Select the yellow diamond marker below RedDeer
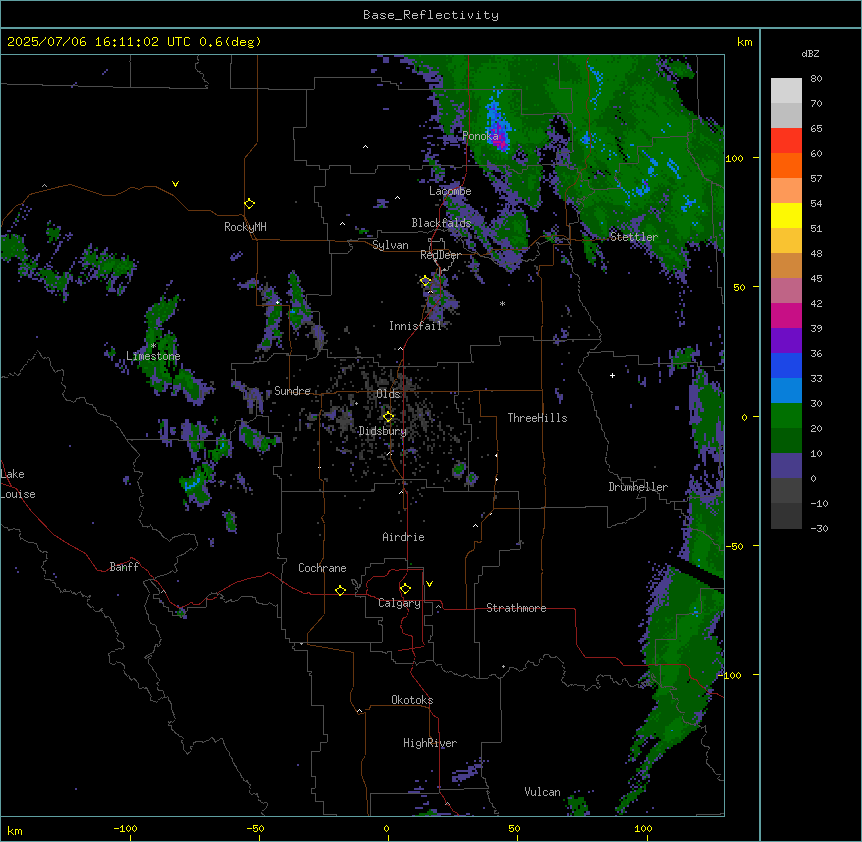862x842 pixels. pos(425,281)
